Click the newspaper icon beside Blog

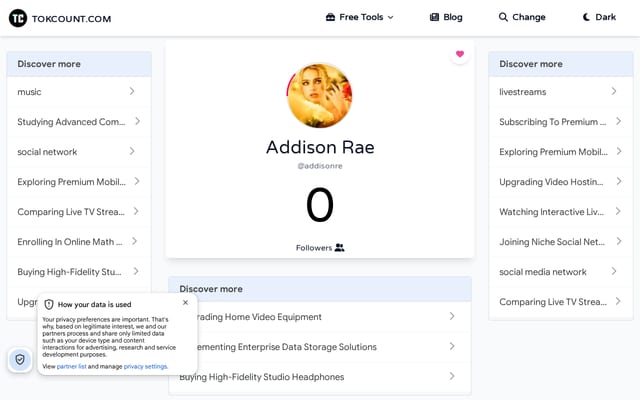[434, 17]
